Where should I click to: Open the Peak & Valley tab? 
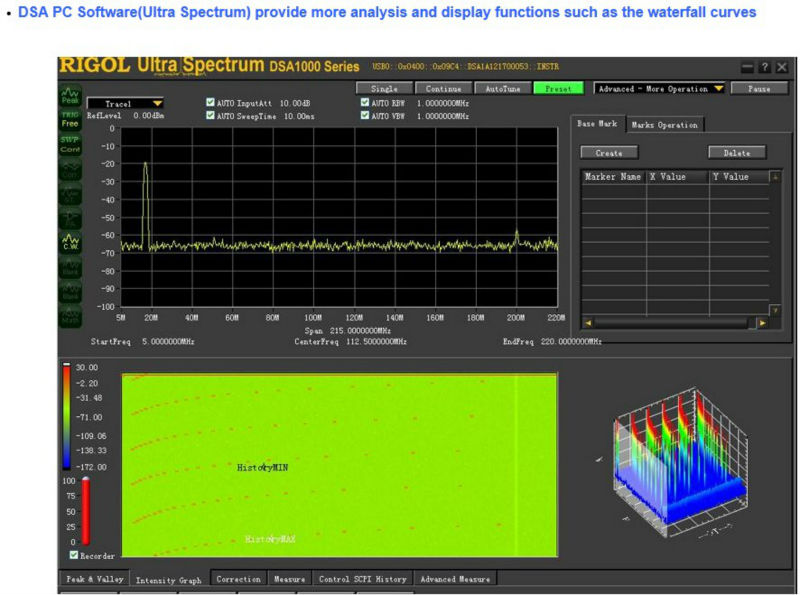tap(95, 579)
